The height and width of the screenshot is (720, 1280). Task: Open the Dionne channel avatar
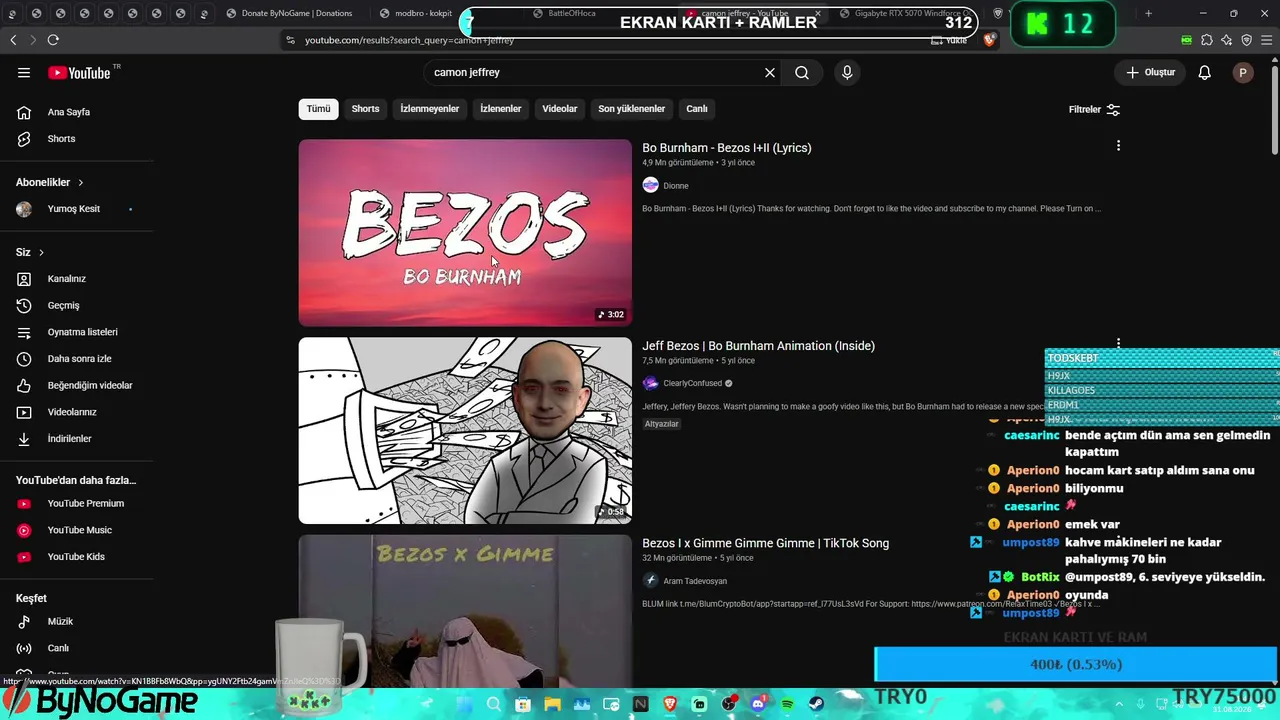[650, 185]
